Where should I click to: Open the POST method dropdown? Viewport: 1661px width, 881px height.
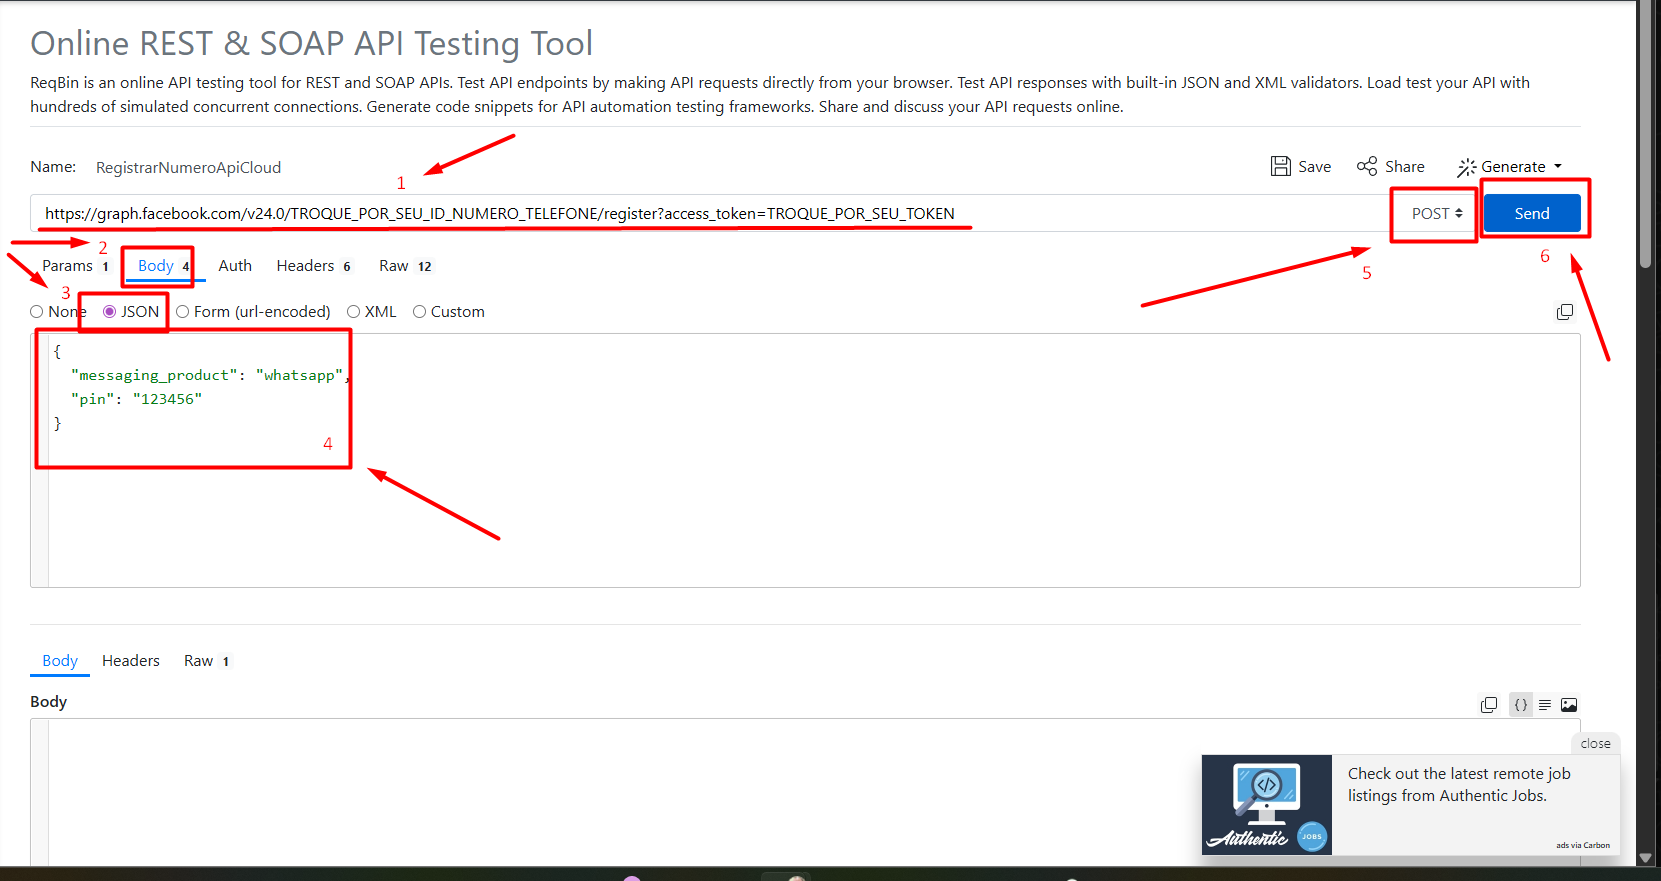tap(1437, 214)
